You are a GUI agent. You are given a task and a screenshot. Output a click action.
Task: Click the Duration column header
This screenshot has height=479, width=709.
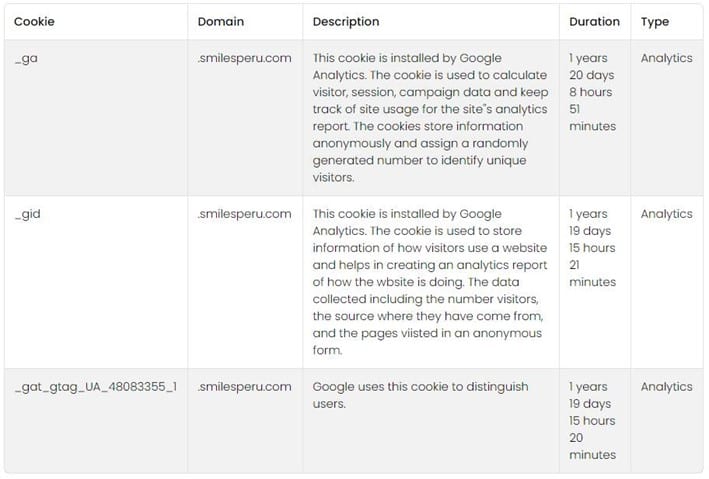tap(594, 21)
